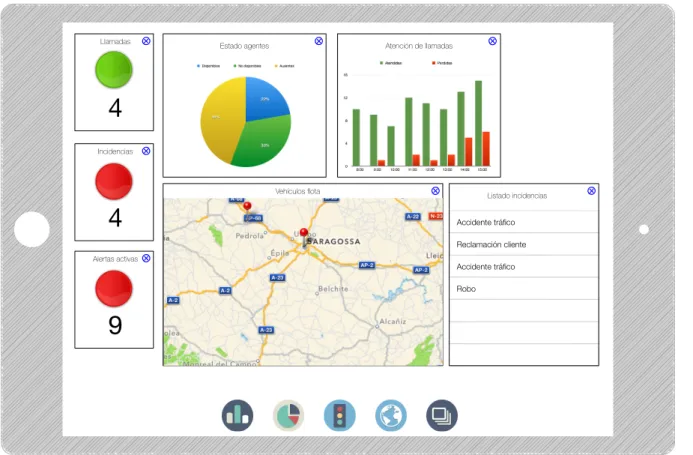Click the green Llamadas status light

(x=114, y=69)
